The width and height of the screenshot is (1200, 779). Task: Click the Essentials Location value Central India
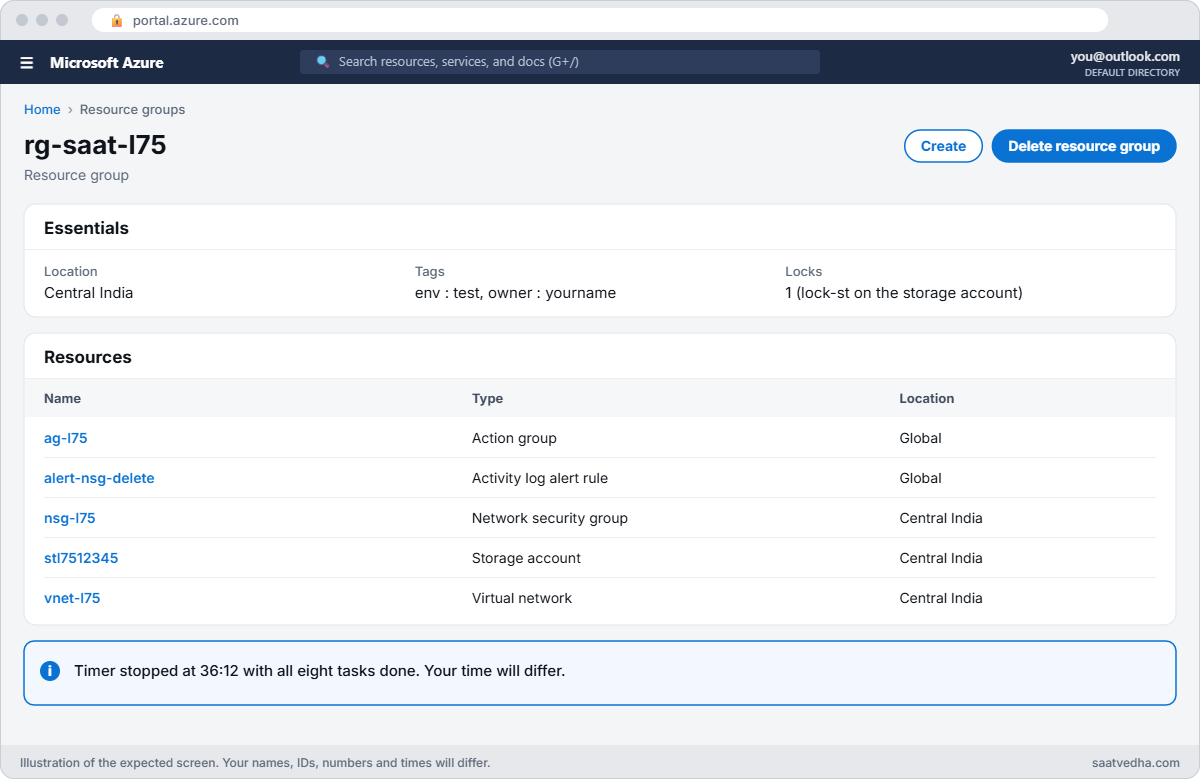pyautogui.click(x=88, y=293)
